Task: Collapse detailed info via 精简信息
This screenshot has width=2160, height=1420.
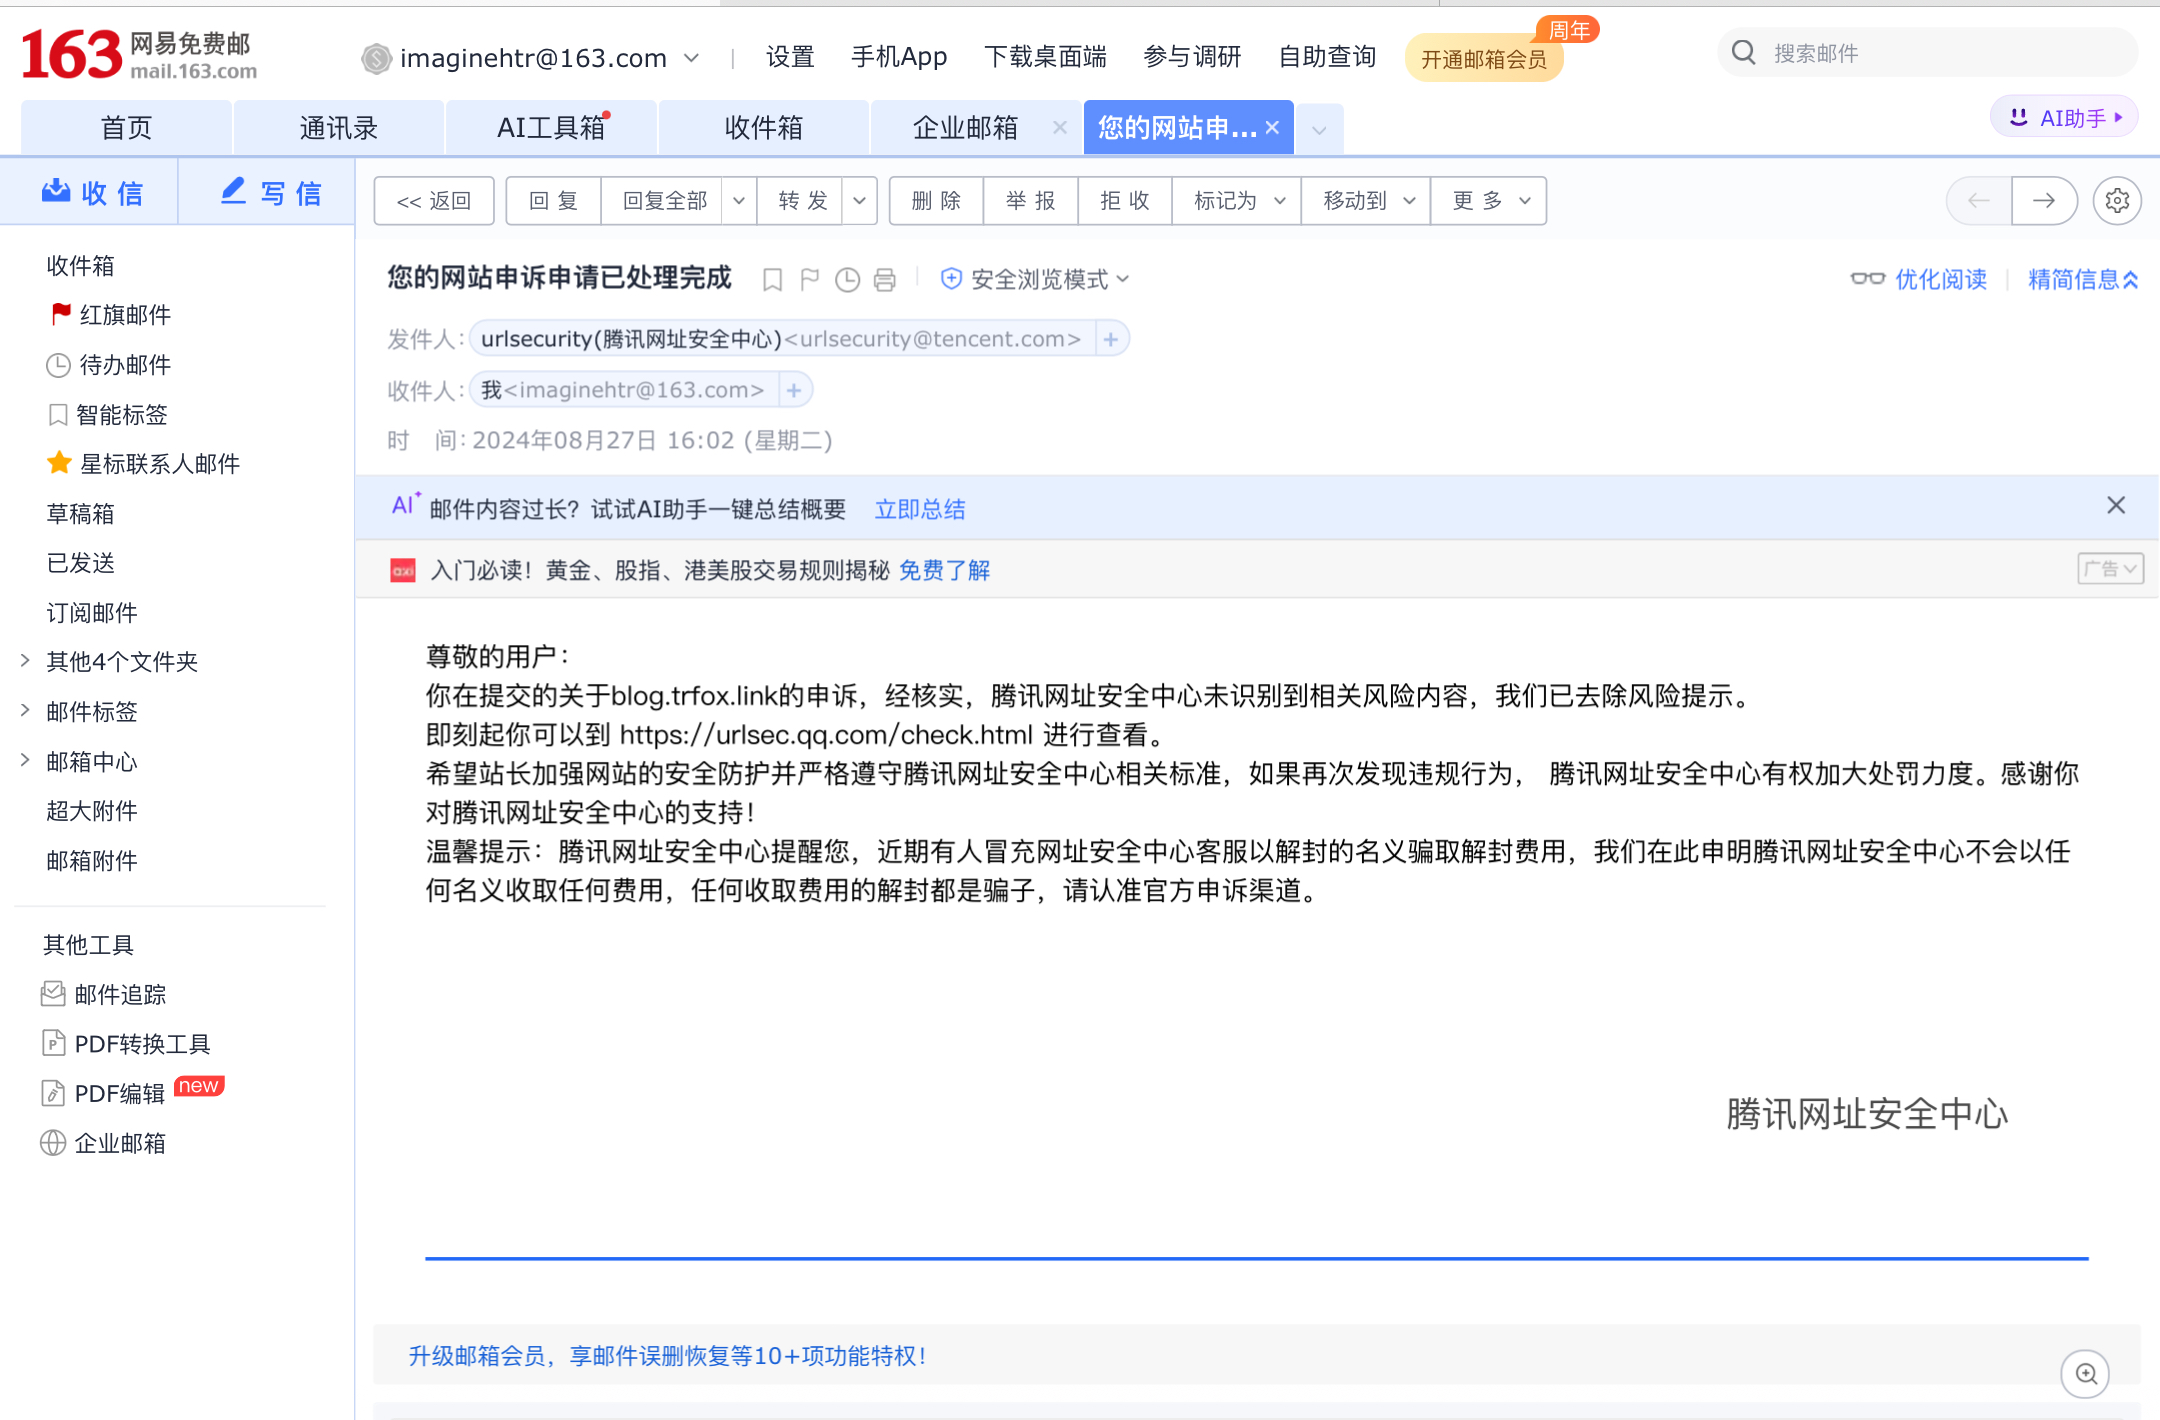Action: pyautogui.click(x=2080, y=280)
